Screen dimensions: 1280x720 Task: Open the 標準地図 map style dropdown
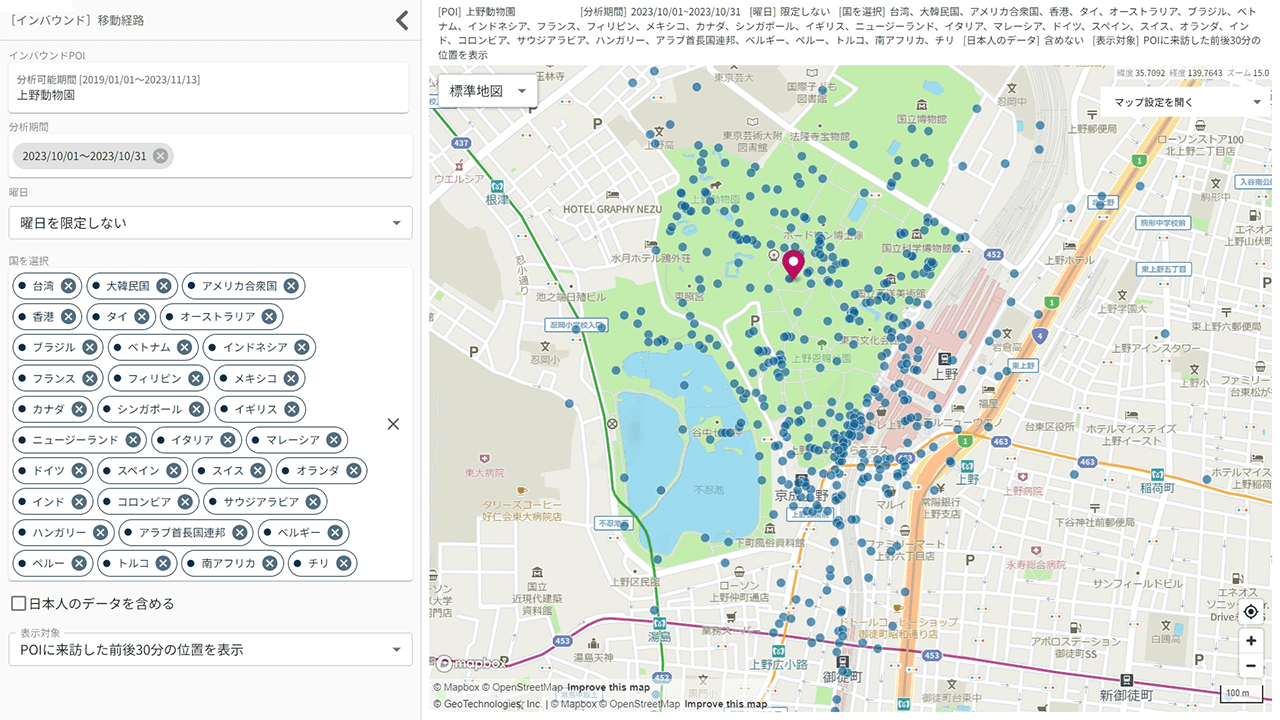(488, 91)
